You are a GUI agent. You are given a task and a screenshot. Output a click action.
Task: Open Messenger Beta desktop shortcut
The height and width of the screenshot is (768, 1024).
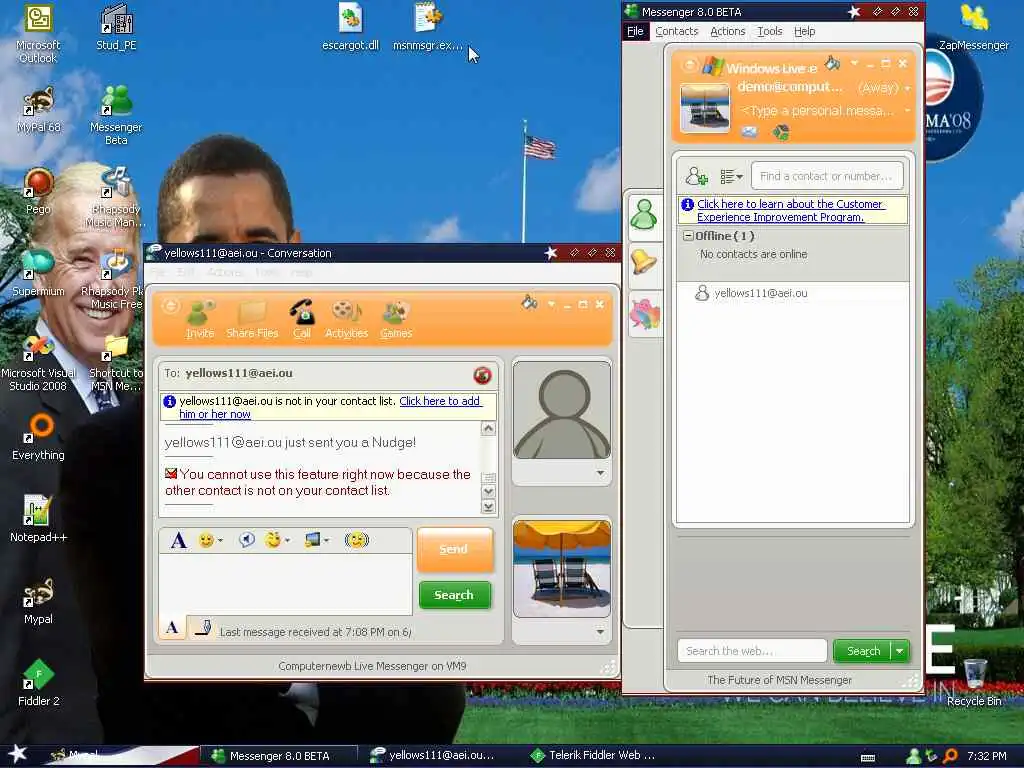pyautogui.click(x=116, y=115)
